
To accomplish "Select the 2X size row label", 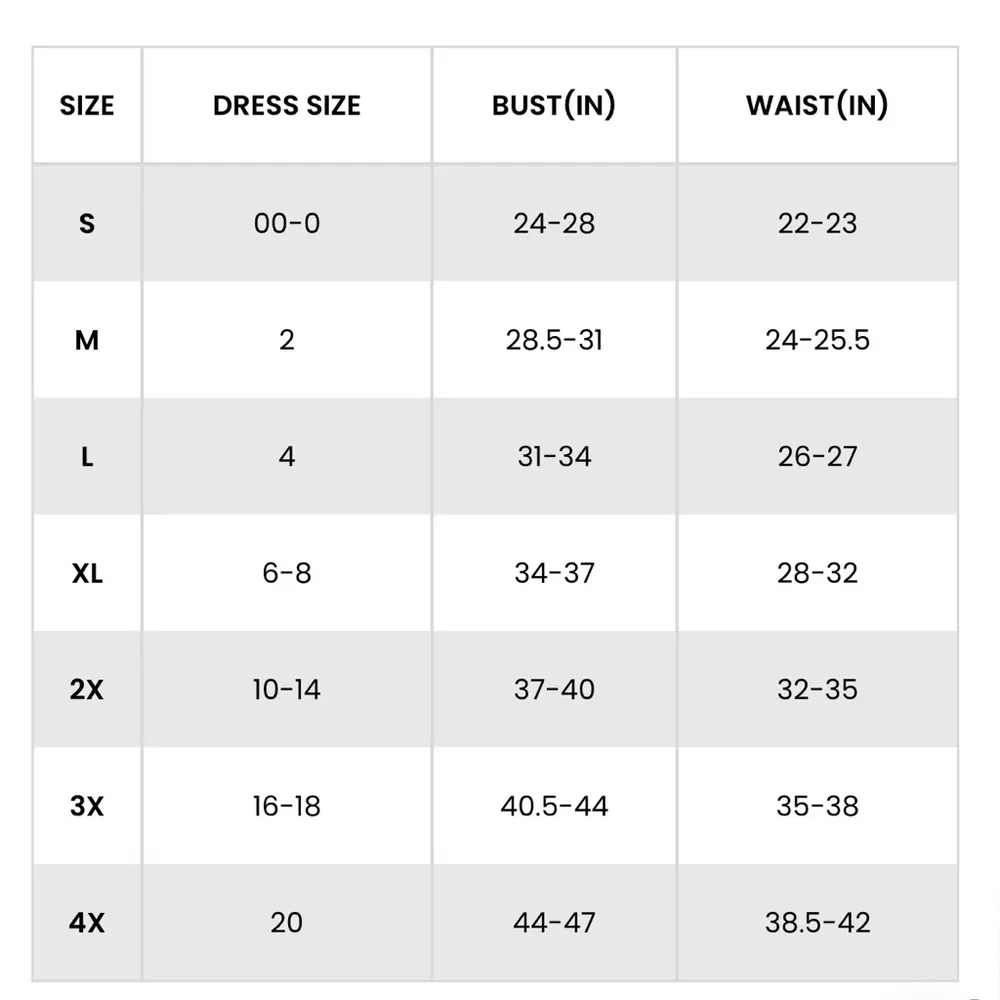I will click(87, 689).
